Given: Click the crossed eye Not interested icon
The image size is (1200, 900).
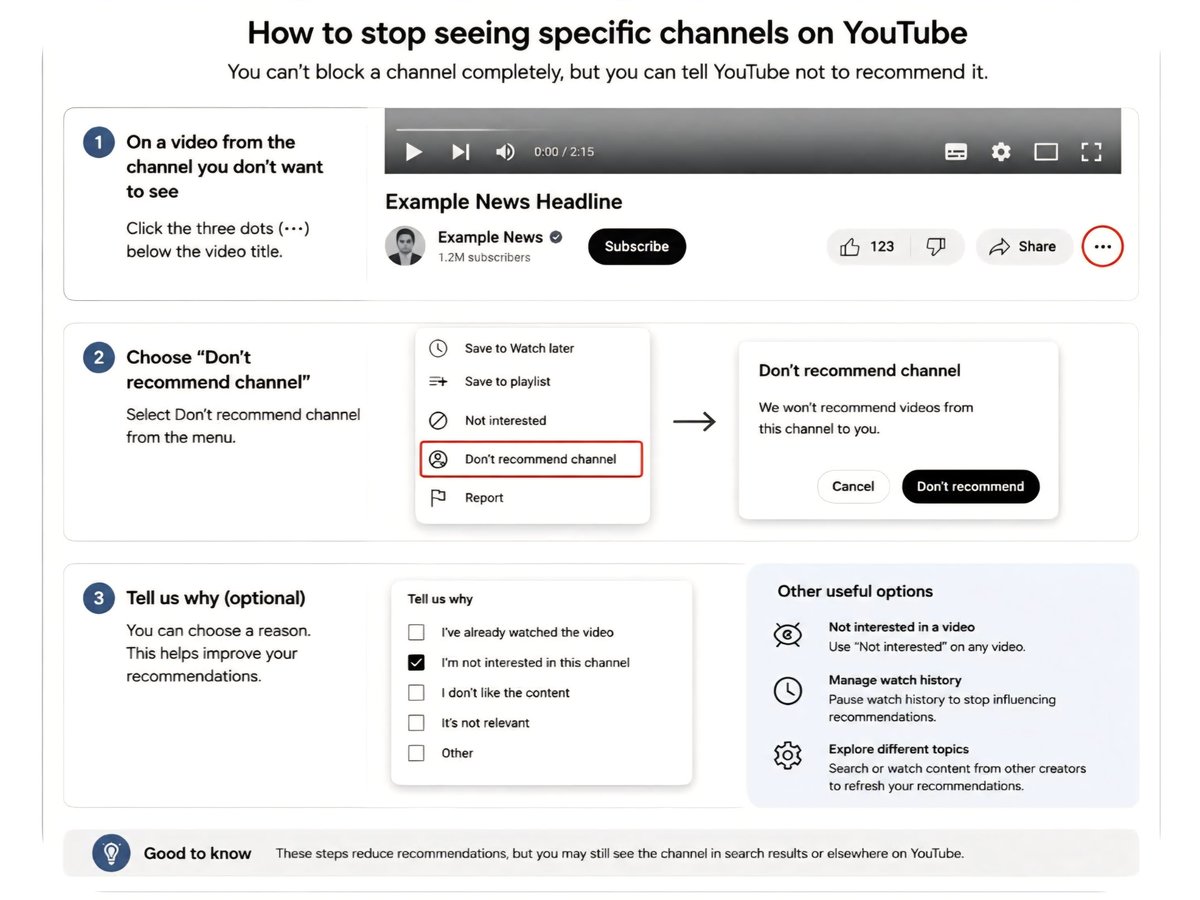Looking at the screenshot, I should coord(788,636).
